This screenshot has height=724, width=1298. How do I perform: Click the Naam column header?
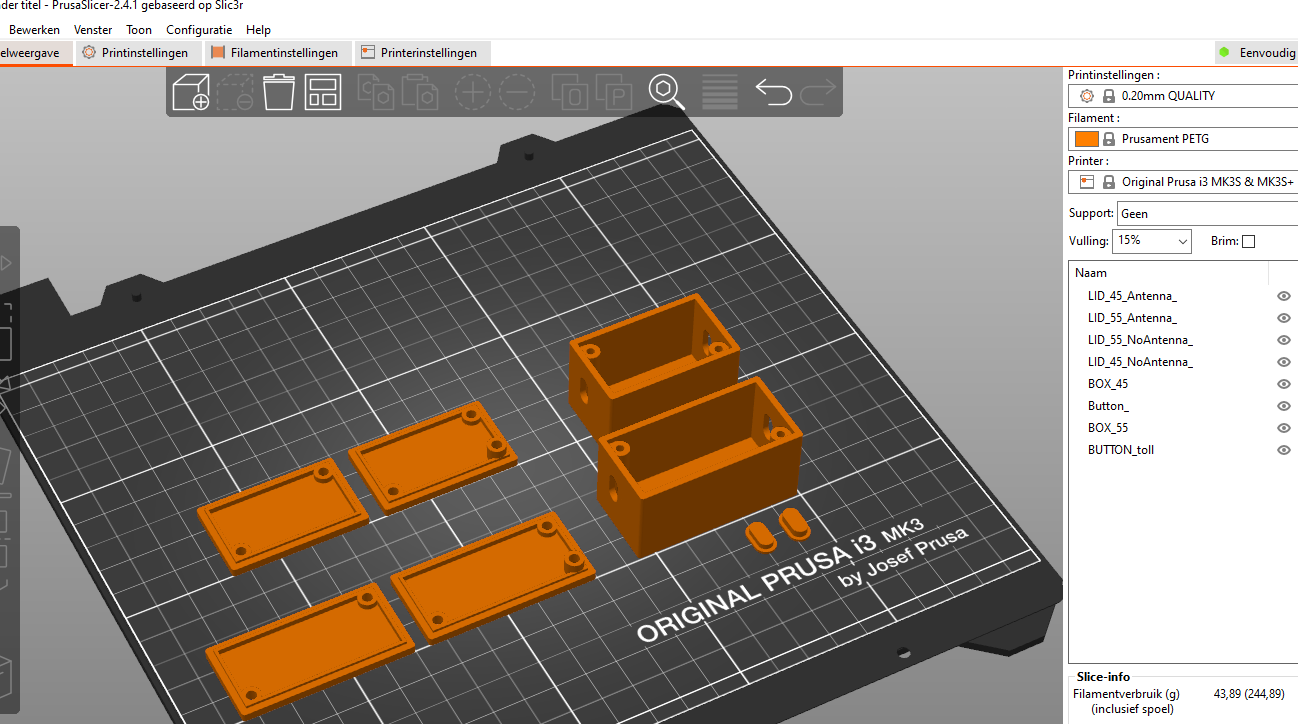tap(1169, 273)
